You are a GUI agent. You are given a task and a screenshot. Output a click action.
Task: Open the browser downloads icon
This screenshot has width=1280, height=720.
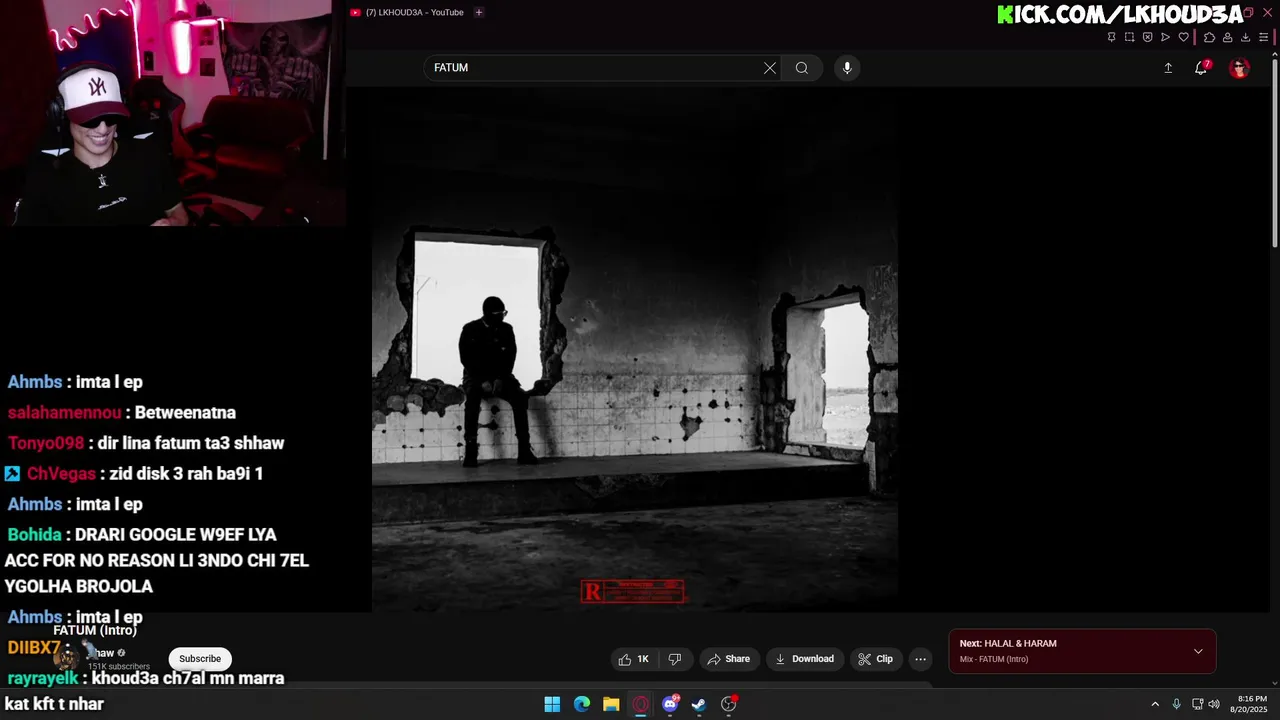point(1245,37)
